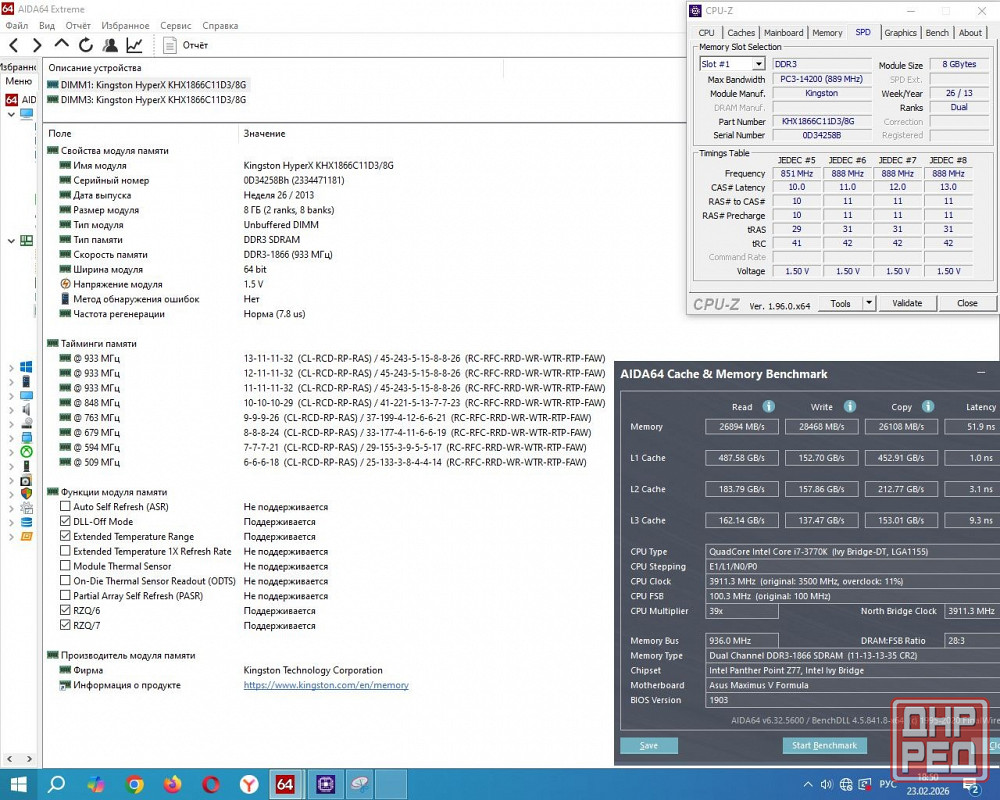Open the Kingston memory product link

[x=326, y=685]
